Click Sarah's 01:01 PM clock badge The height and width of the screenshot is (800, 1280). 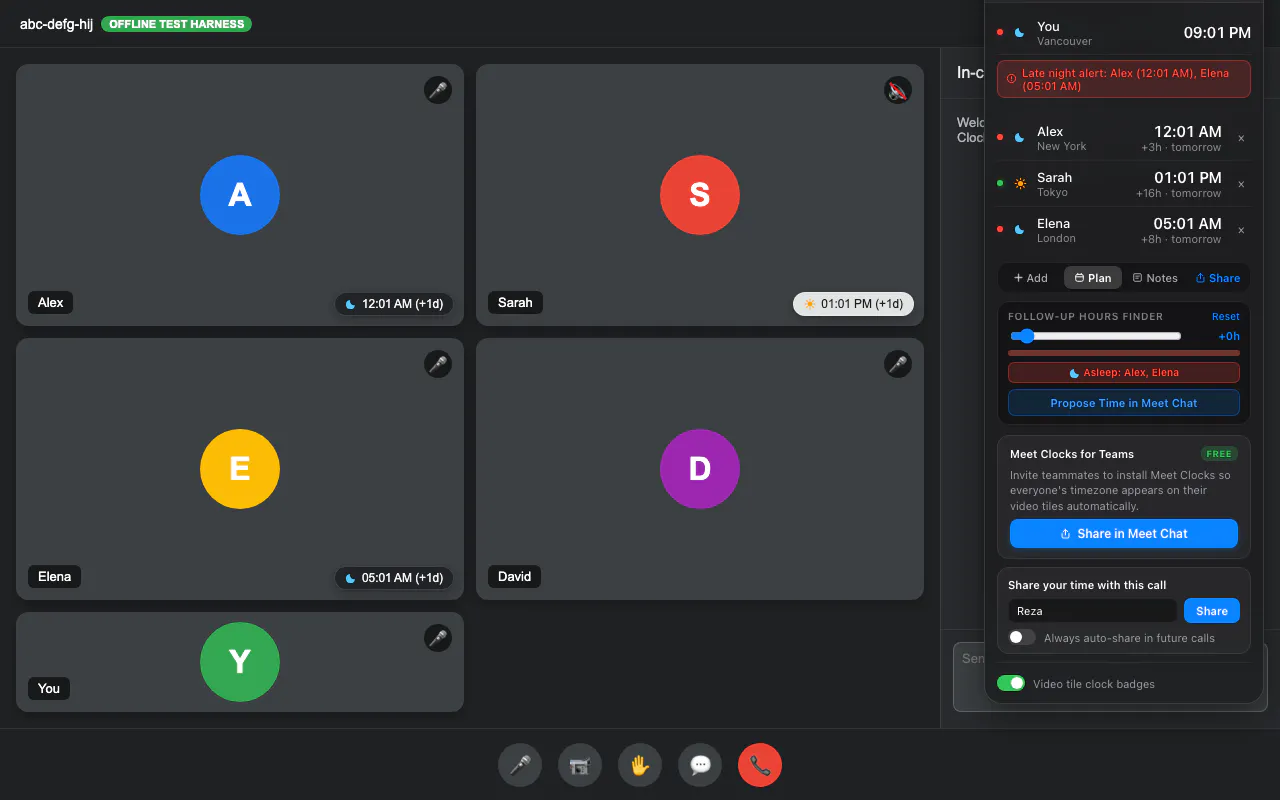tap(853, 304)
